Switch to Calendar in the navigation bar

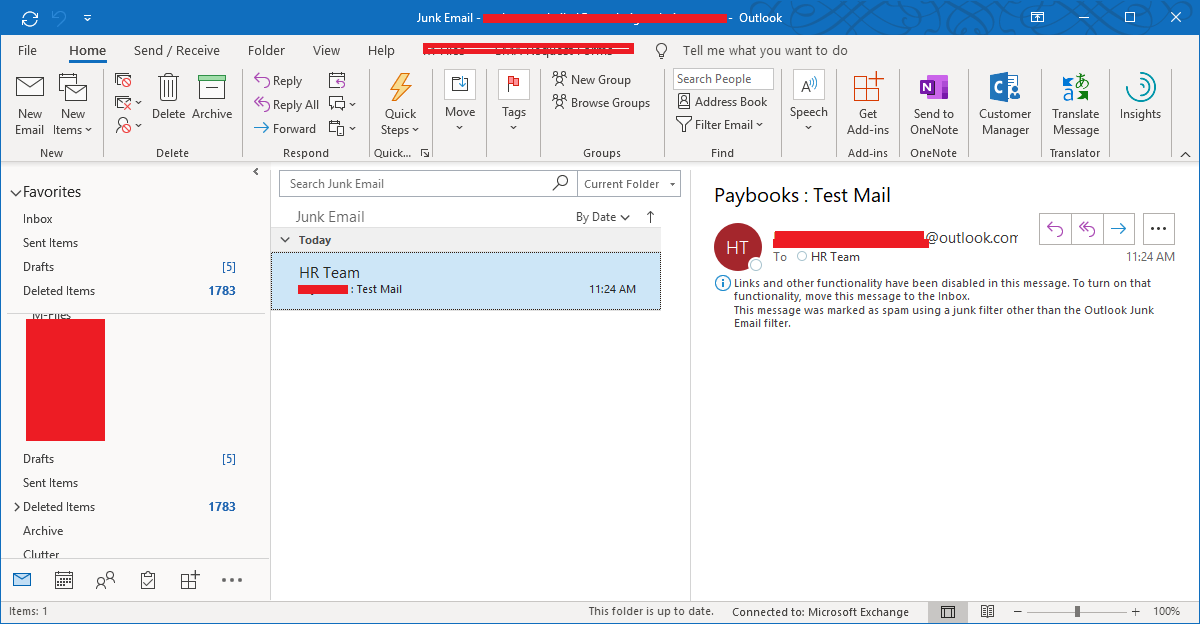click(x=63, y=579)
